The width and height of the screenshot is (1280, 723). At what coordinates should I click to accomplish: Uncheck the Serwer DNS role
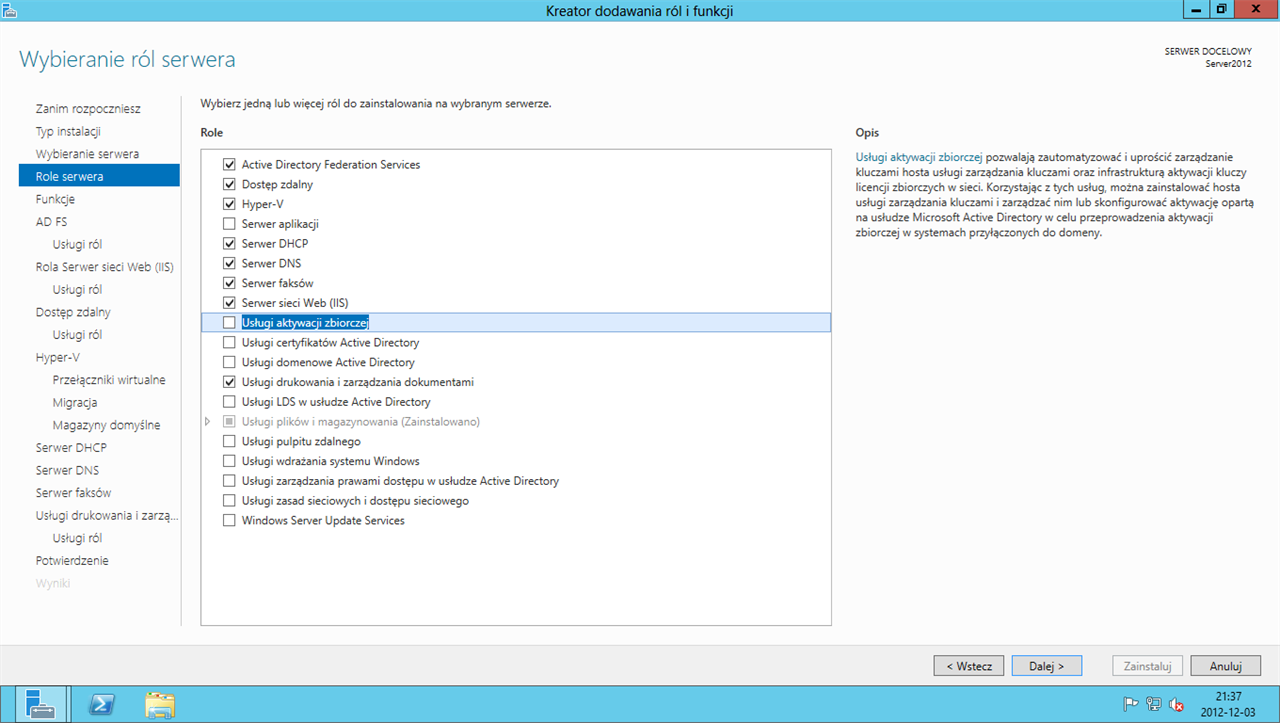tap(230, 263)
